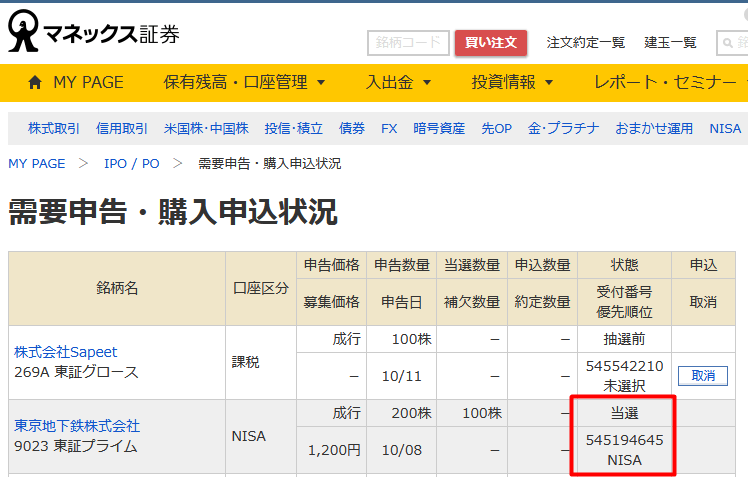Click the receipt number 545194645
This screenshot has height=477, width=748.
(624, 440)
